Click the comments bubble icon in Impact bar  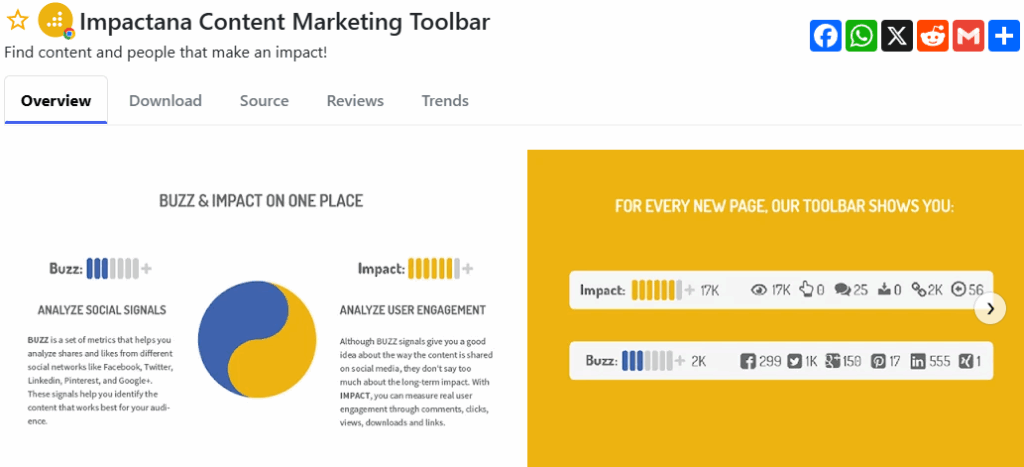point(842,289)
